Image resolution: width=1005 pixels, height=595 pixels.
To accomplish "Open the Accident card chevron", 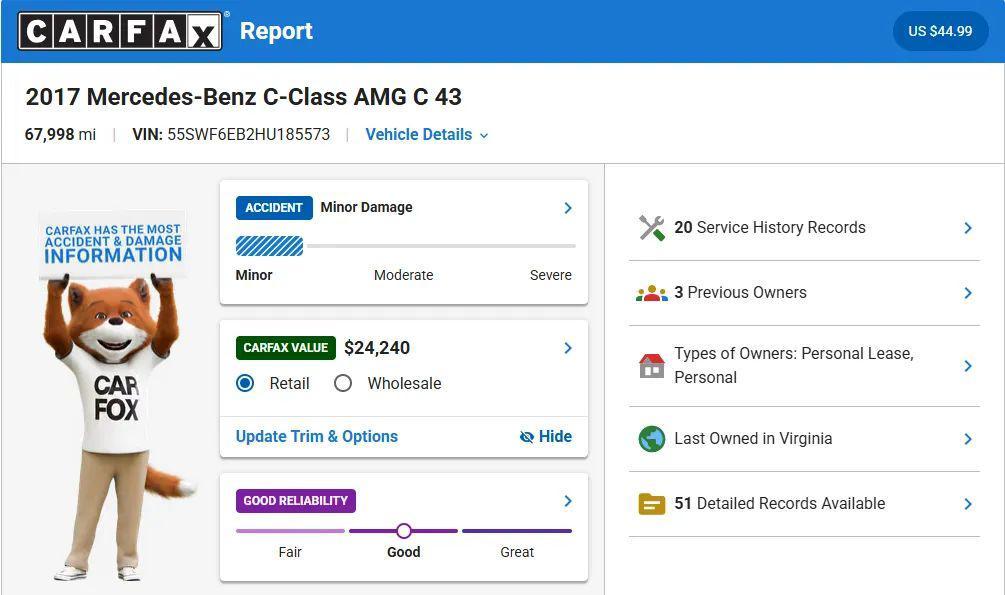I will [x=568, y=208].
